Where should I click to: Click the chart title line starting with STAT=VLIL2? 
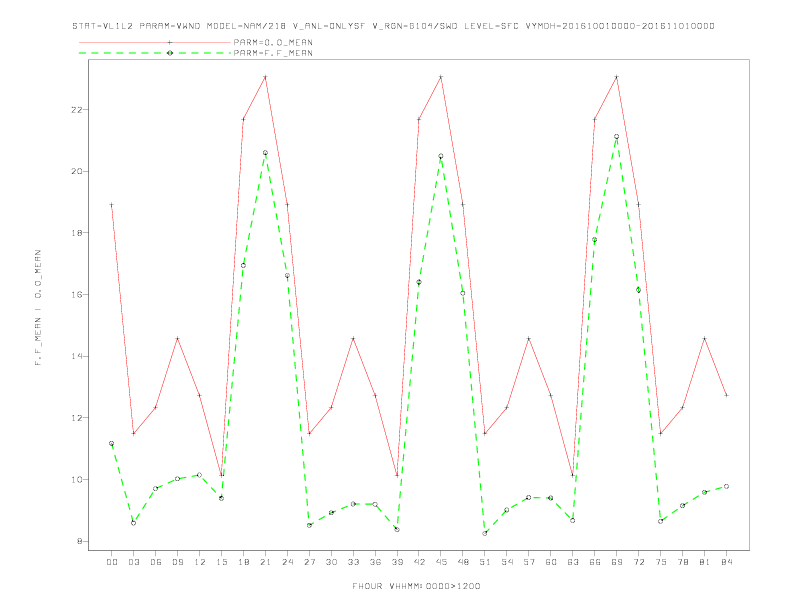coord(393,26)
